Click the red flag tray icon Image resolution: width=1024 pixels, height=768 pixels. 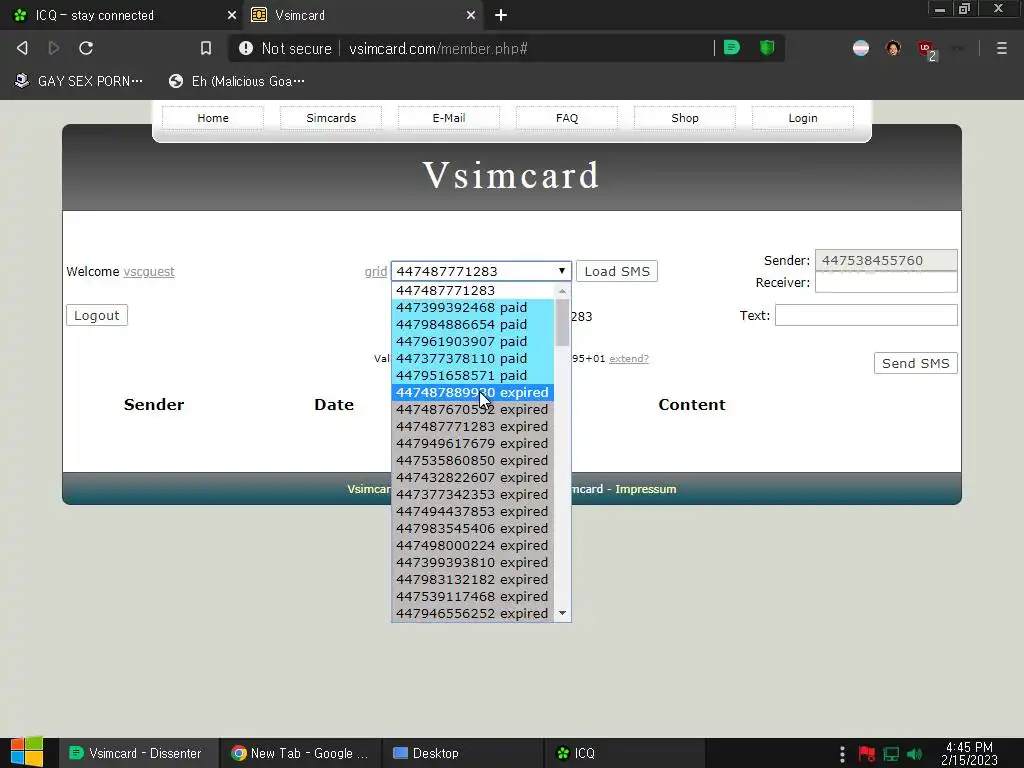867,754
